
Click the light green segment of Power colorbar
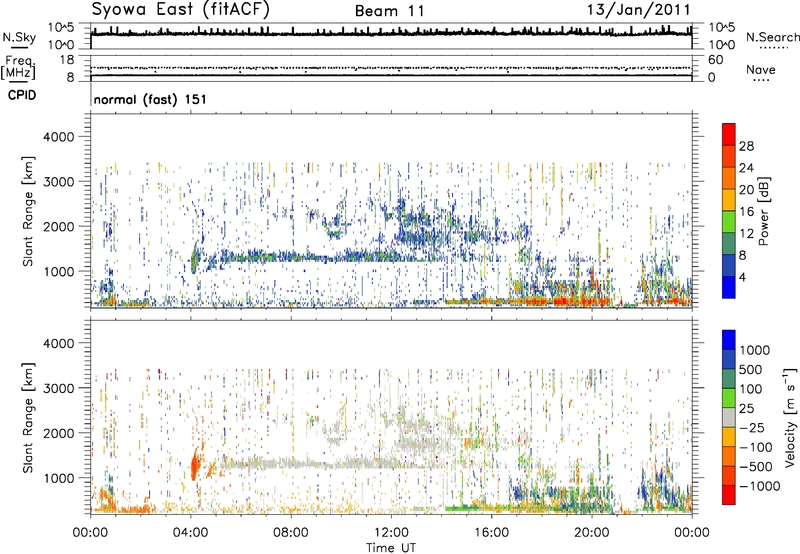[729, 222]
